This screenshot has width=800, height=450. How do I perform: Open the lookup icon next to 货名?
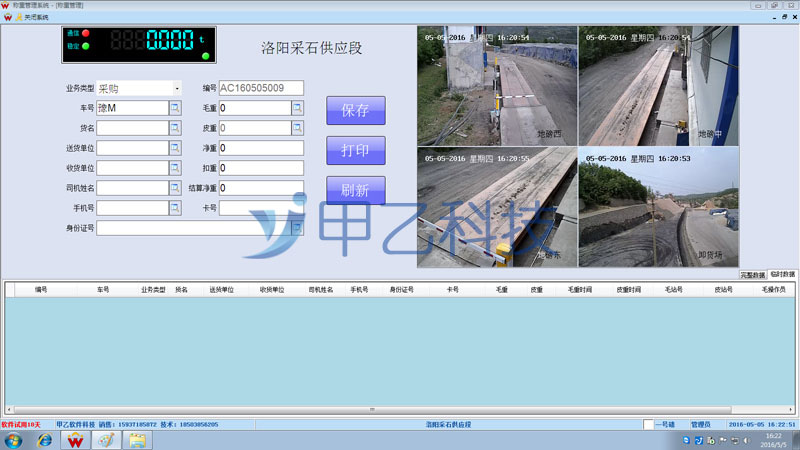coord(175,128)
